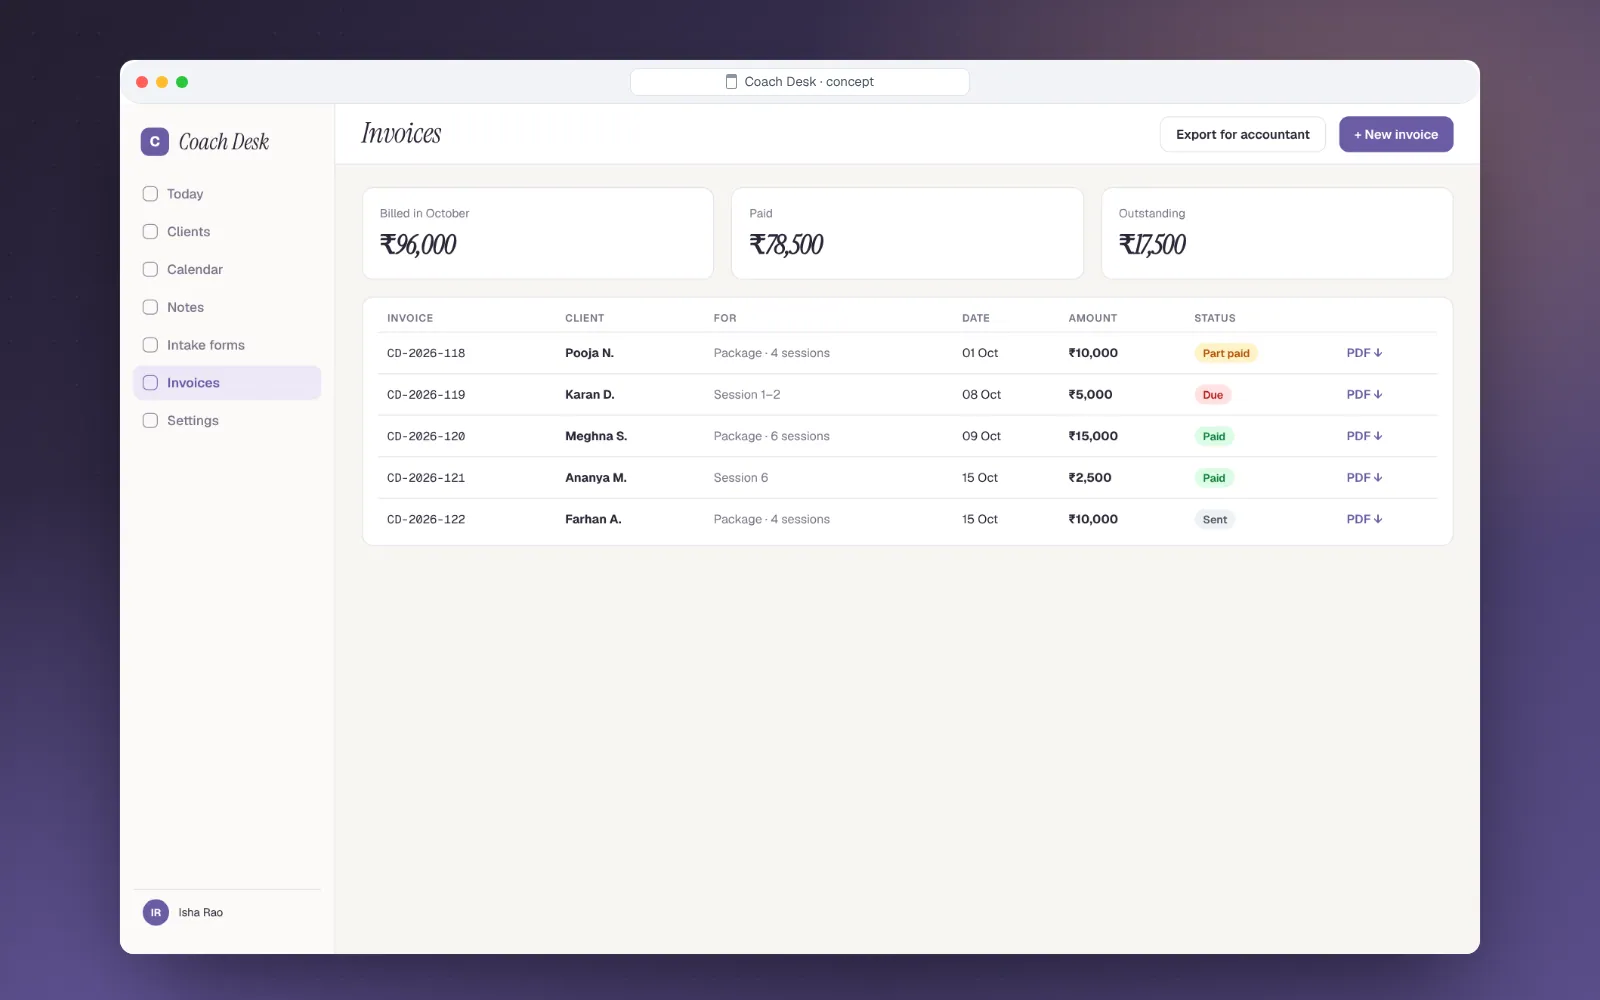Click the Coach Desk · concept title field

tap(800, 82)
